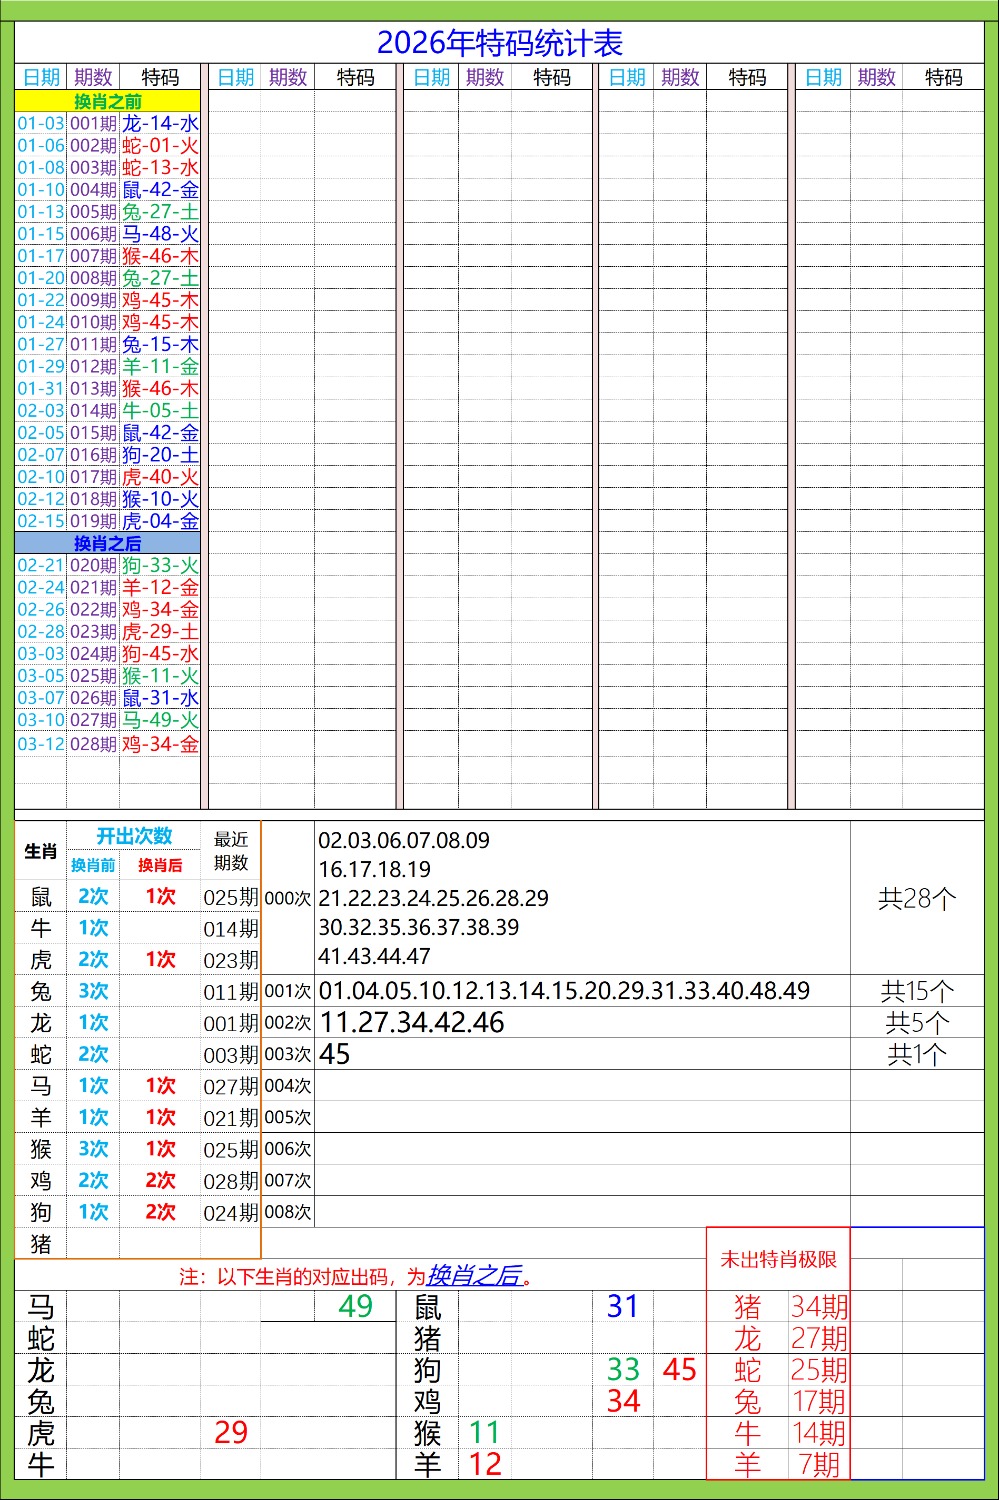The width and height of the screenshot is (999, 1500).
Task: Select the red number 29 beside 虎
Action: 231,1432
